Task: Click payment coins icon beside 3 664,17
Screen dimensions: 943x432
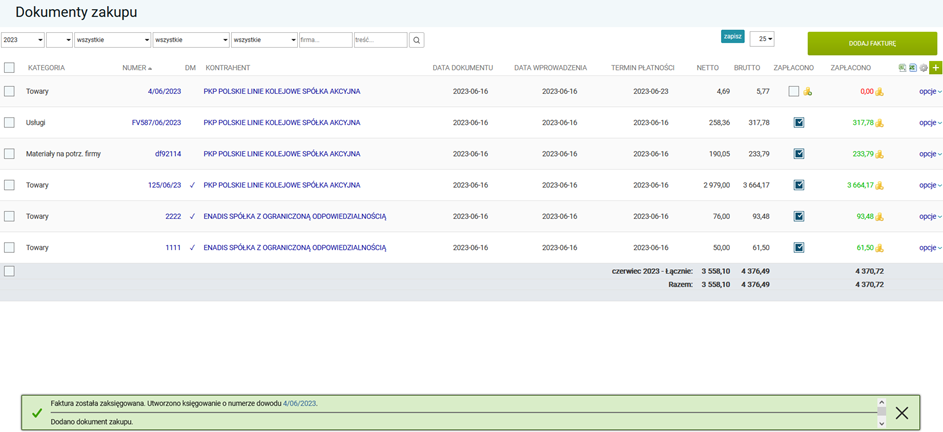Action: [880, 185]
